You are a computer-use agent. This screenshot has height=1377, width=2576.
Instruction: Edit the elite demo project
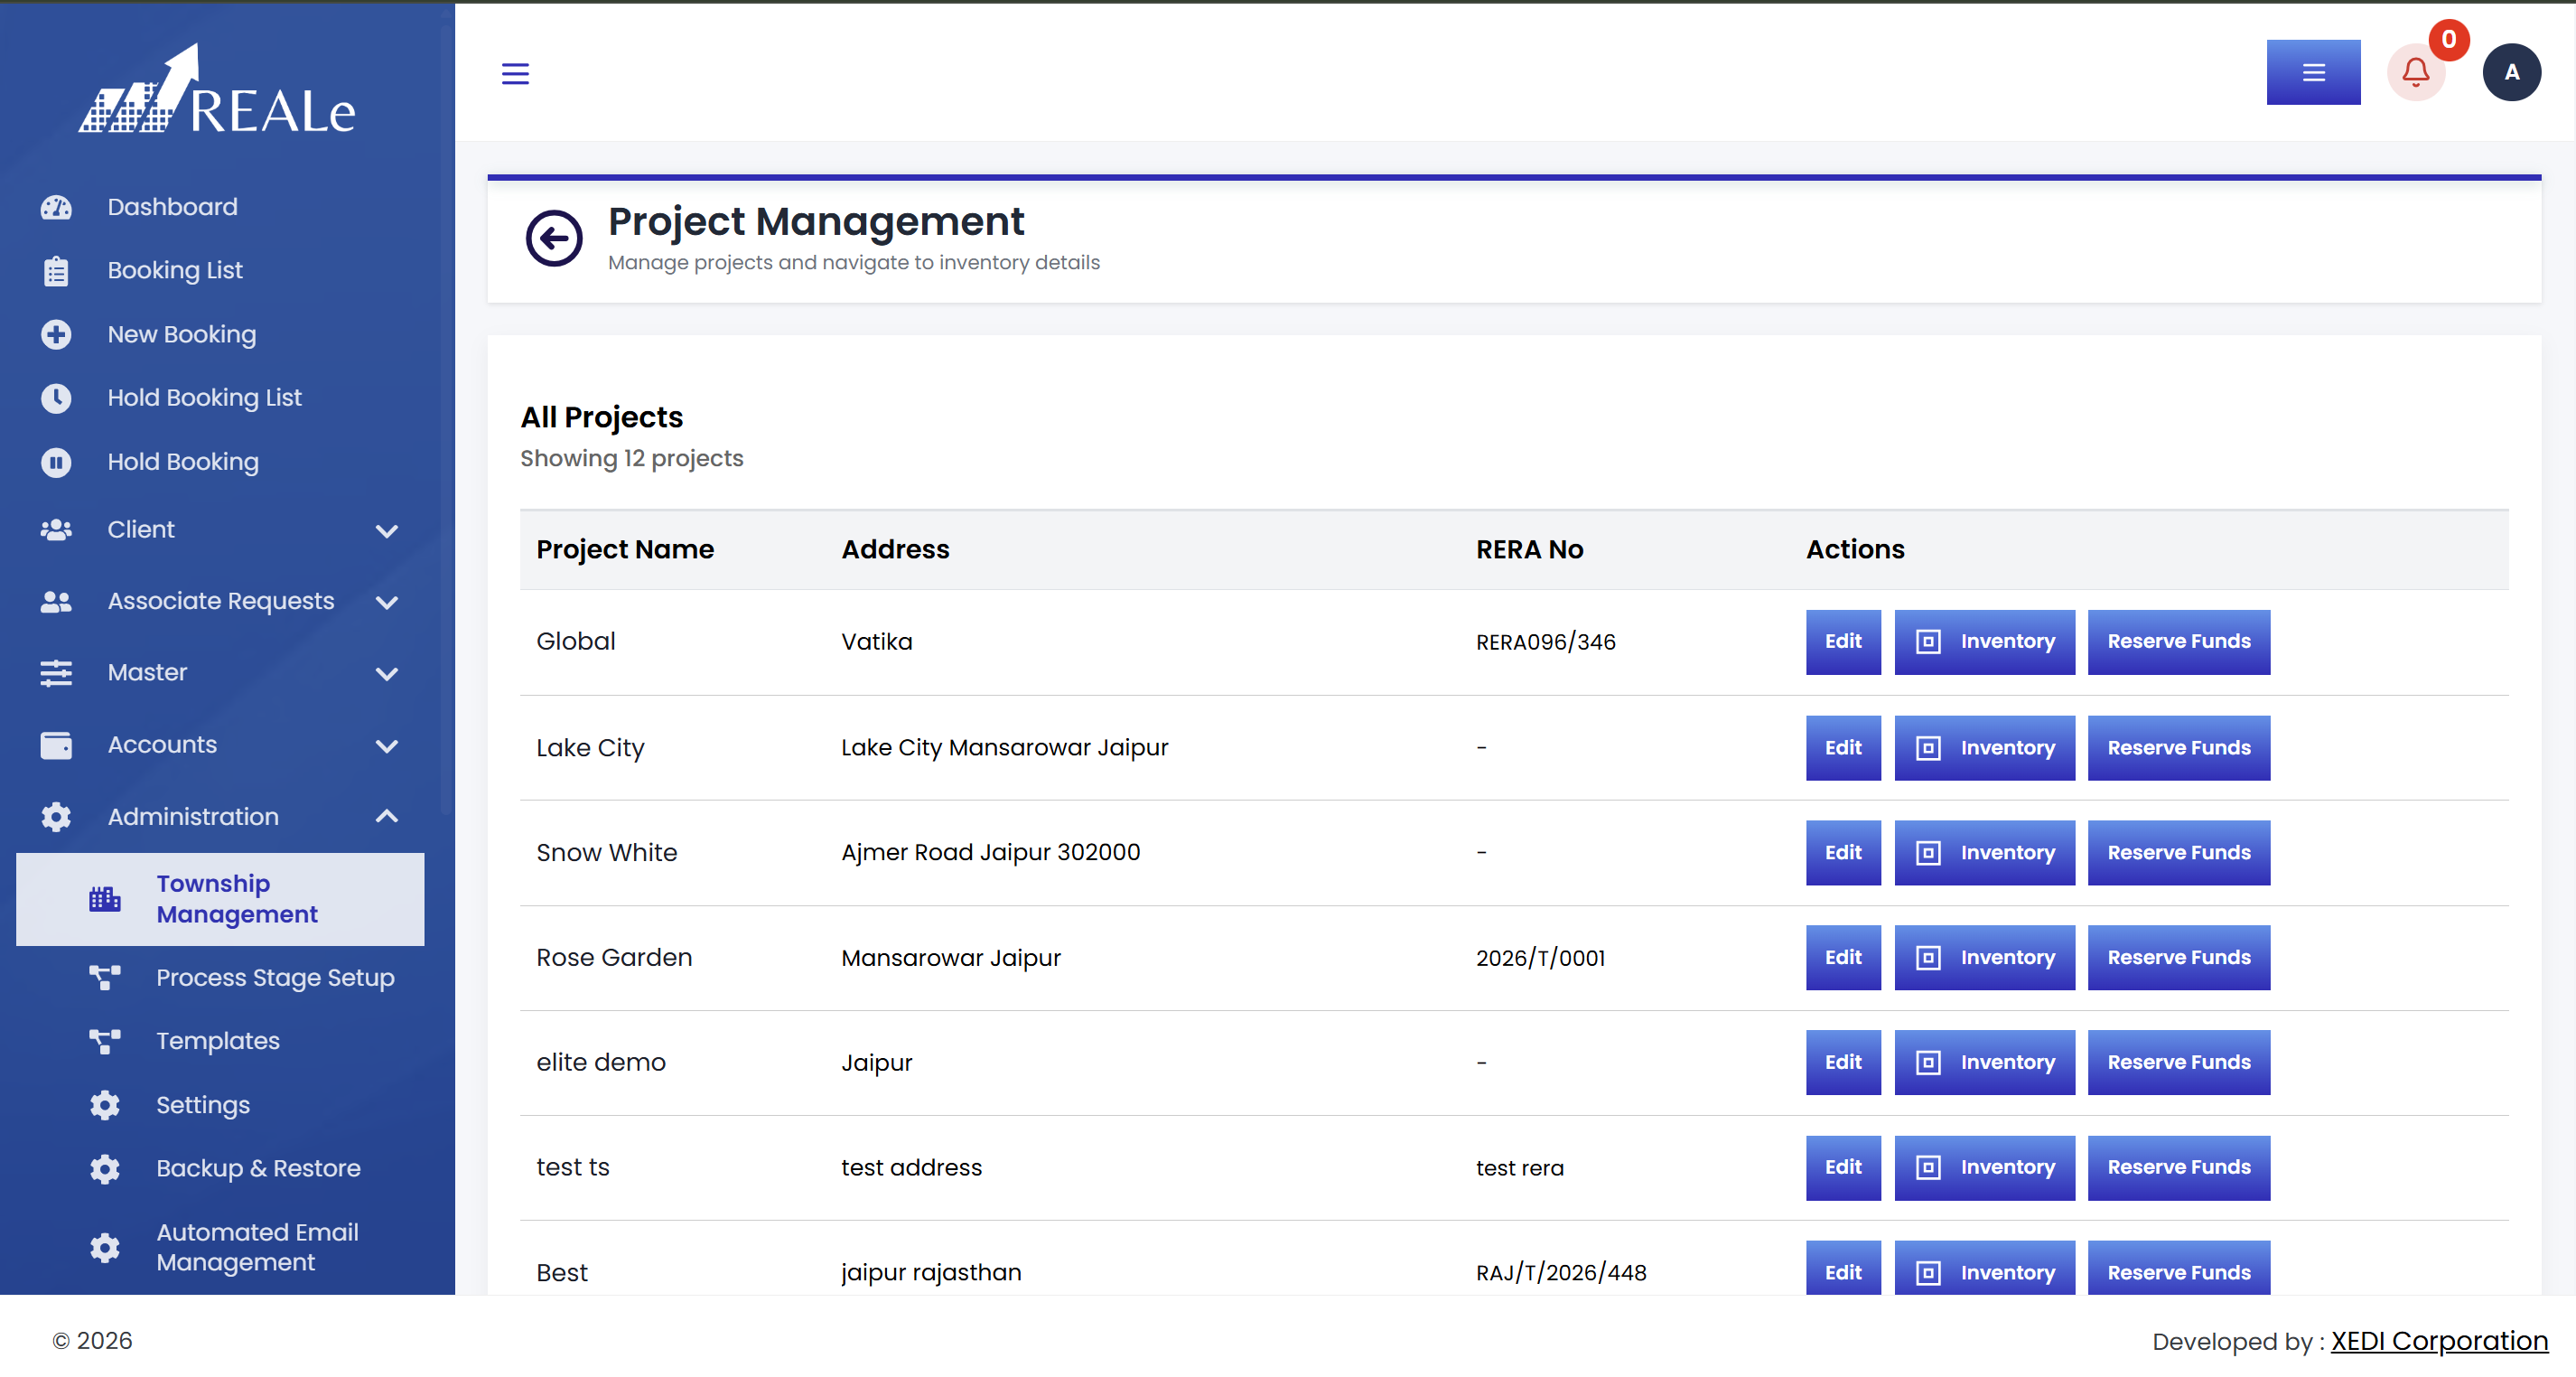coord(1843,1063)
